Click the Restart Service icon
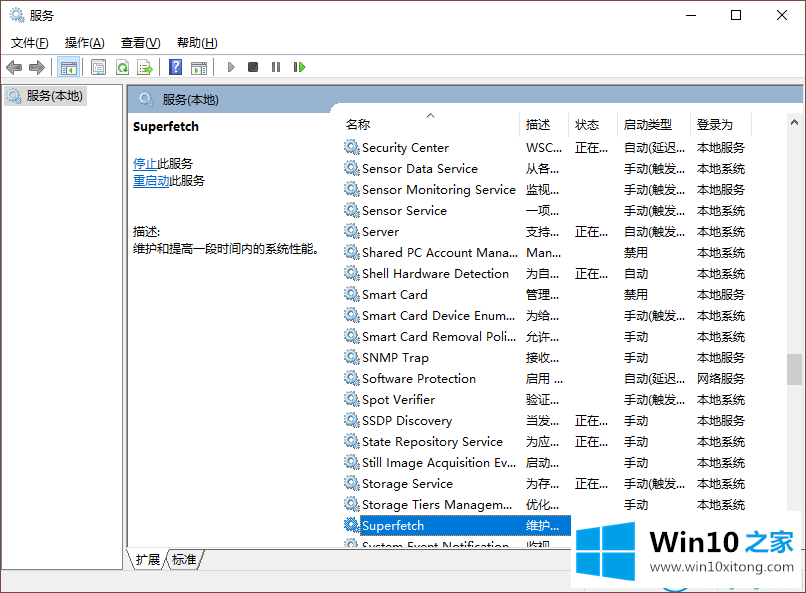Image resolution: width=806 pixels, height=593 pixels. [299, 67]
